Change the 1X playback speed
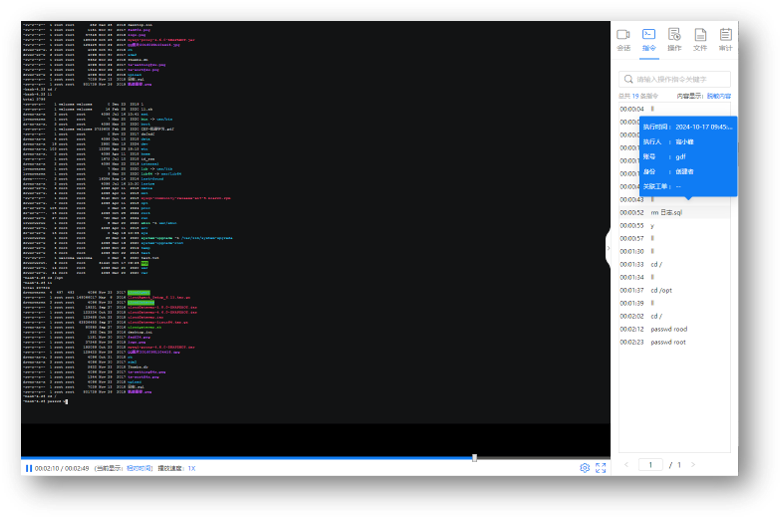This screenshot has height=518, width=781. tap(191, 468)
